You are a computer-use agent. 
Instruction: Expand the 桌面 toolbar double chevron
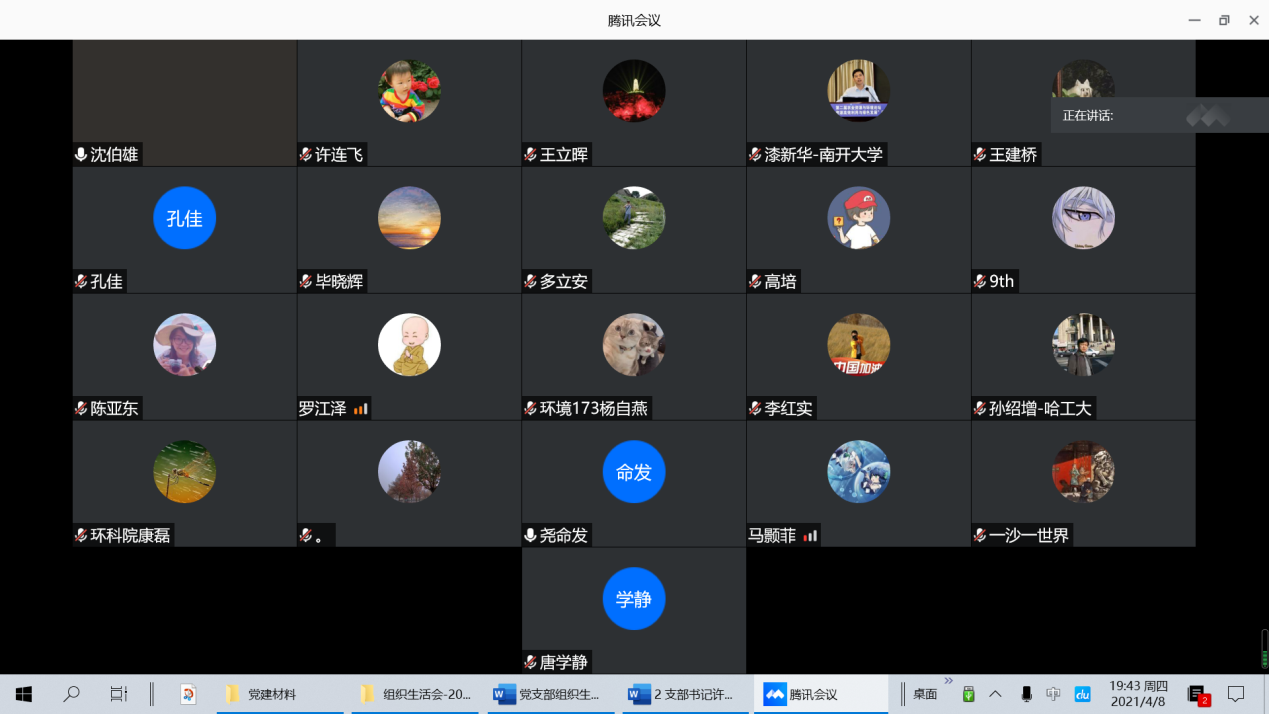[948, 682]
